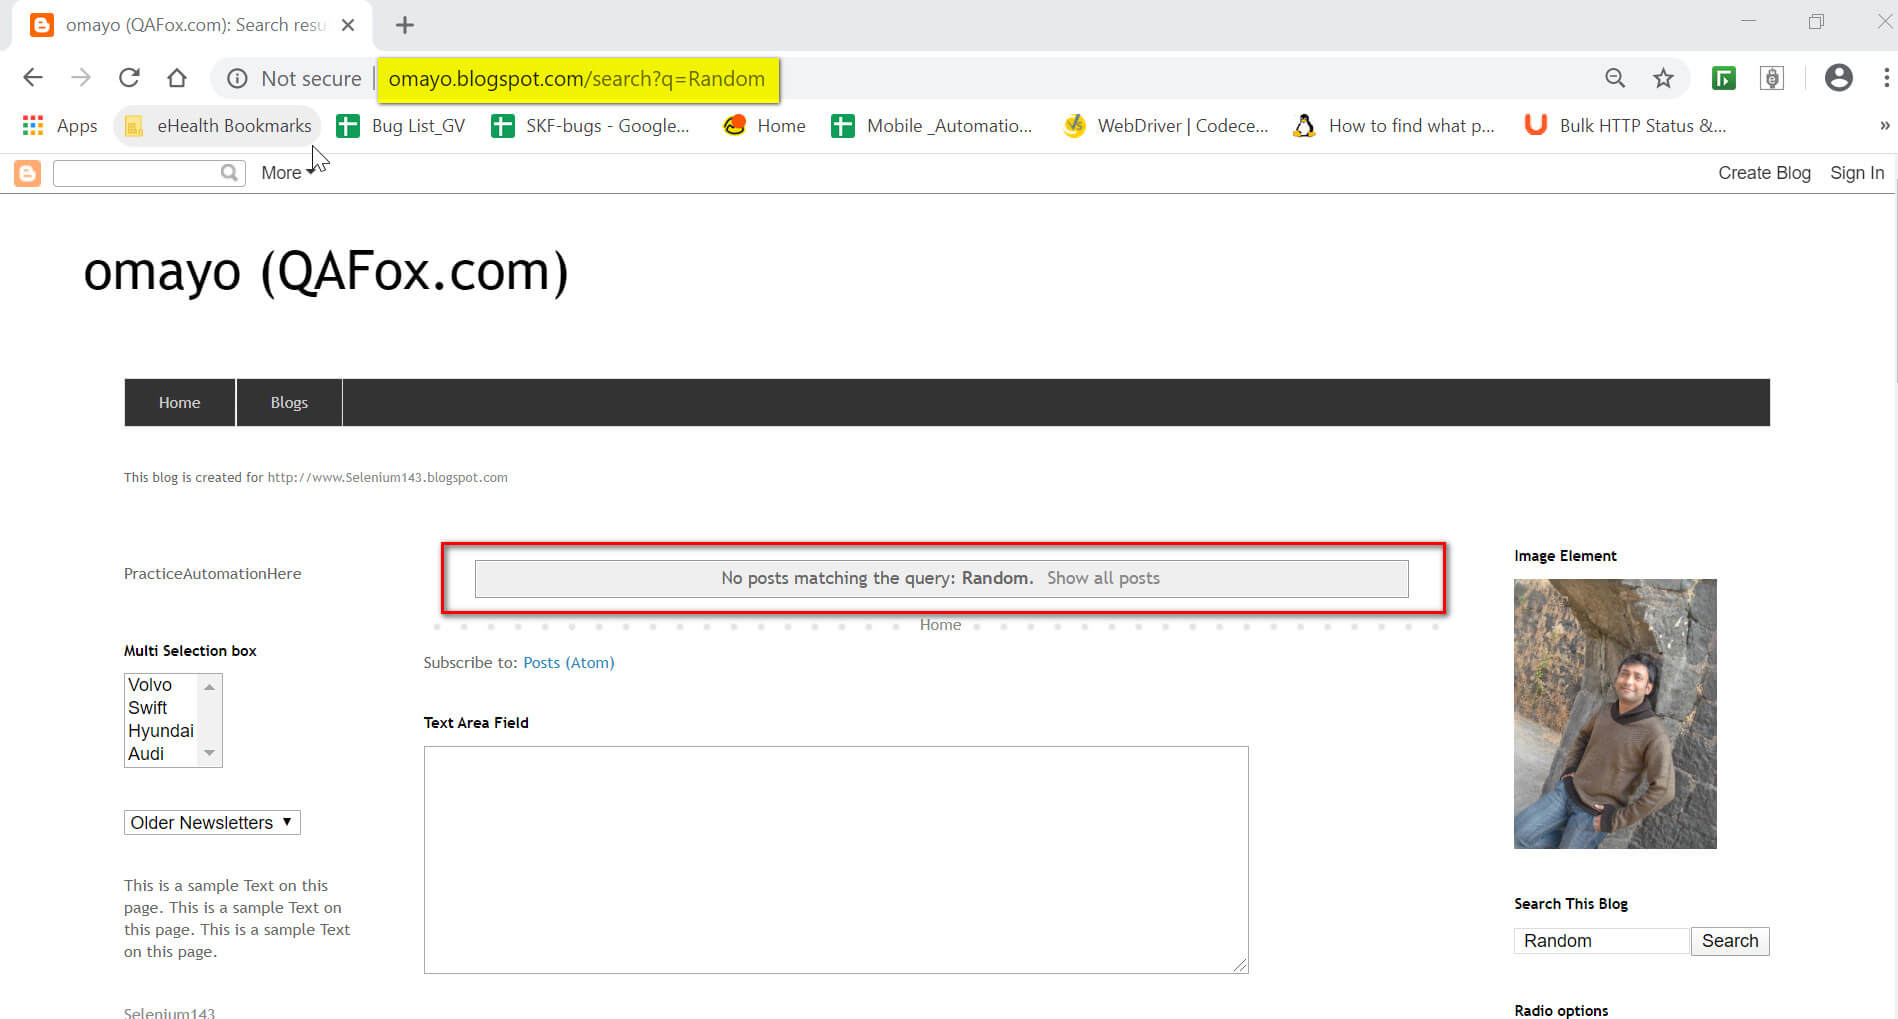Select Volvo in the multi selection box
Viewport: 1898px width, 1019px height.
pos(150,685)
